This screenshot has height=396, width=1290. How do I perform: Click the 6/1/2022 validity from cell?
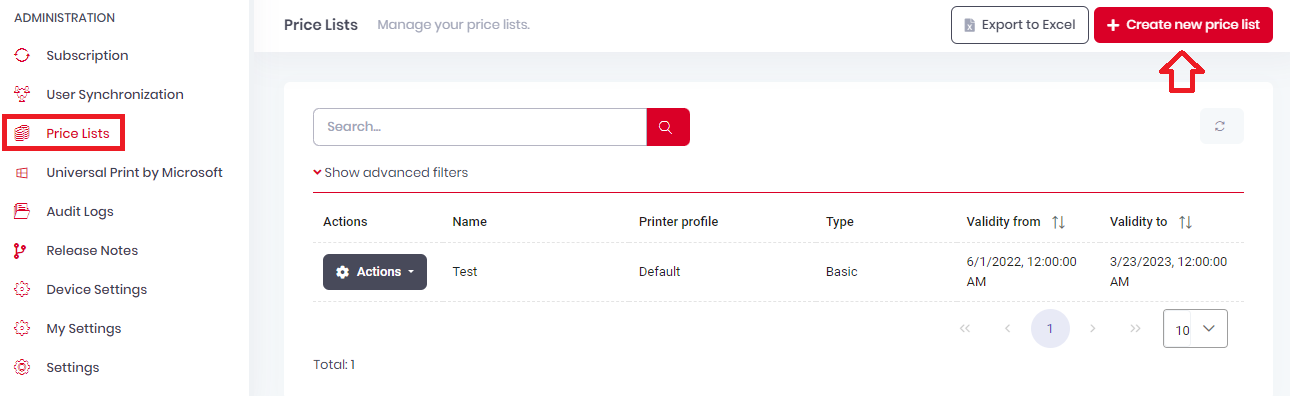[x=1022, y=272]
